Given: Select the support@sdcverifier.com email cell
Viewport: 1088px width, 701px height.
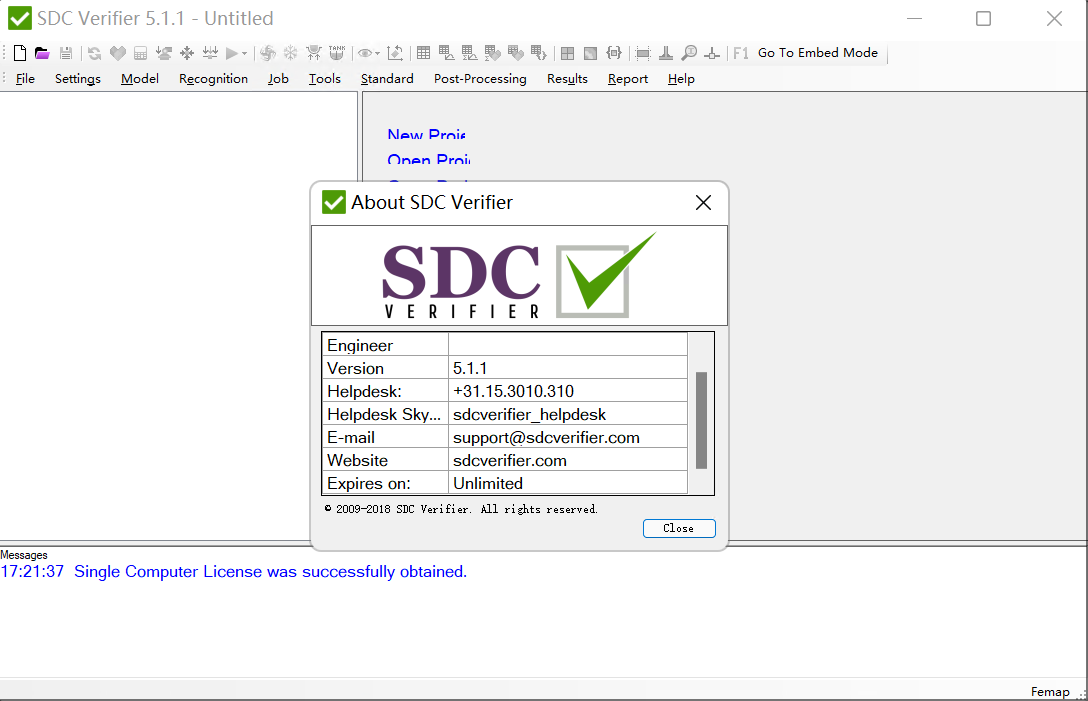Looking at the screenshot, I should [x=568, y=437].
